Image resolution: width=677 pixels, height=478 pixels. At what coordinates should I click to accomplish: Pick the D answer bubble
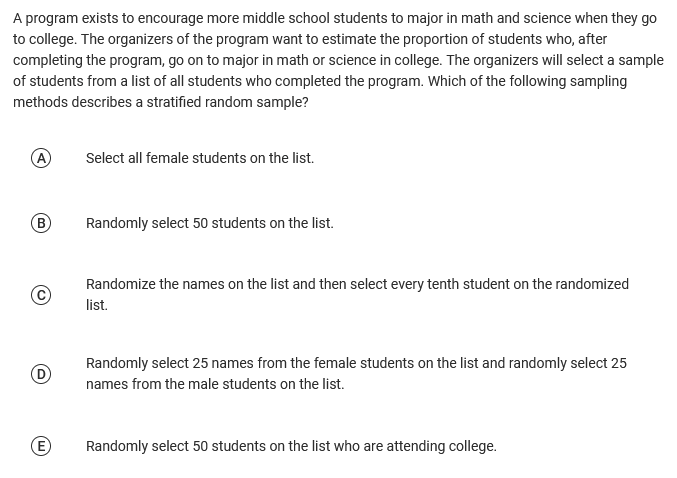point(41,374)
